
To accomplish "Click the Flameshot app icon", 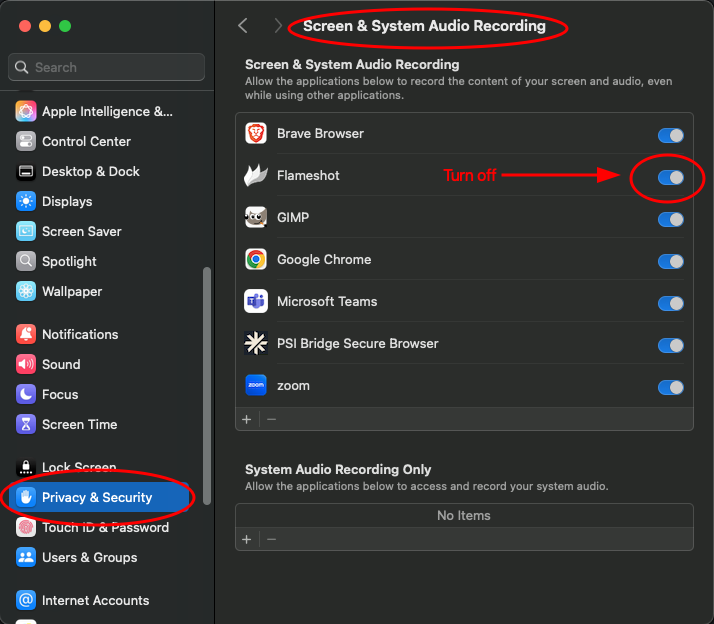I will click(x=256, y=175).
